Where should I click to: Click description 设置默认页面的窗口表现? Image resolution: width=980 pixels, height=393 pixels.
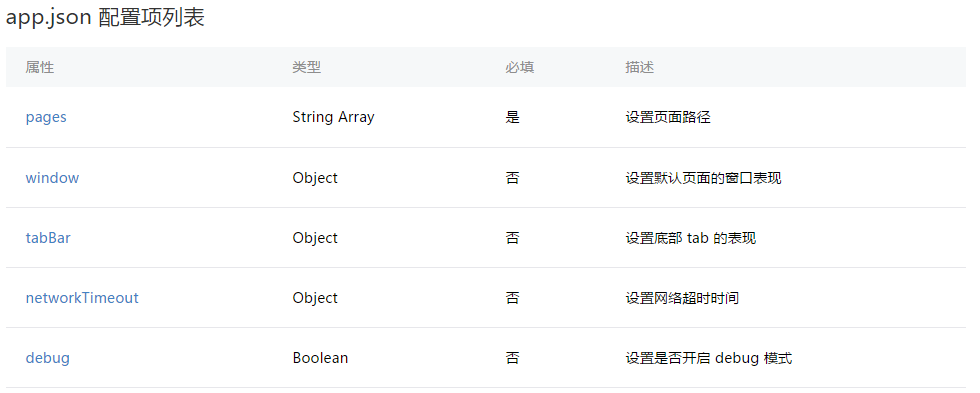tap(703, 177)
